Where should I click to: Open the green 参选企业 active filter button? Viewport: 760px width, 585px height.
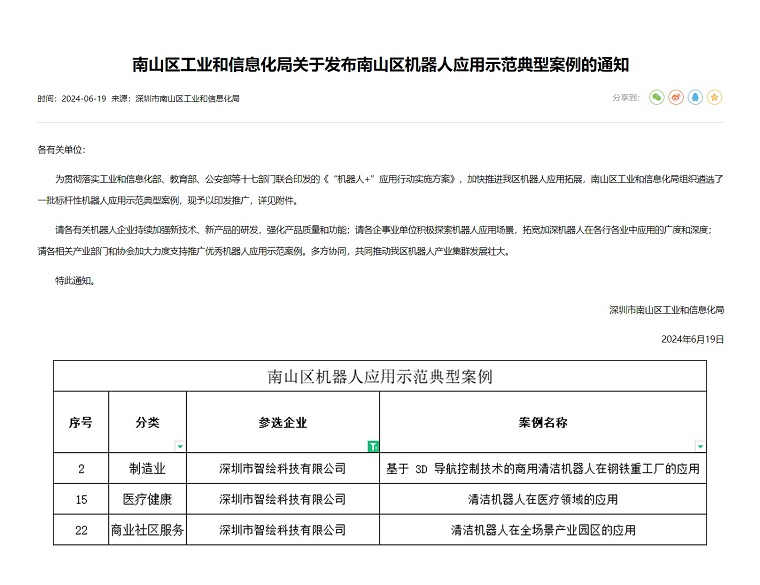373,446
